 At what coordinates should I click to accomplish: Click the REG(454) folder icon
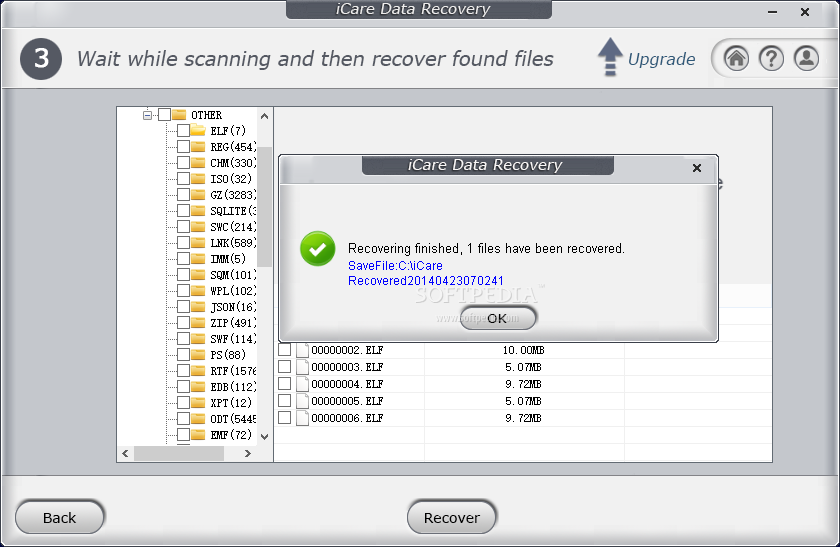[198, 146]
